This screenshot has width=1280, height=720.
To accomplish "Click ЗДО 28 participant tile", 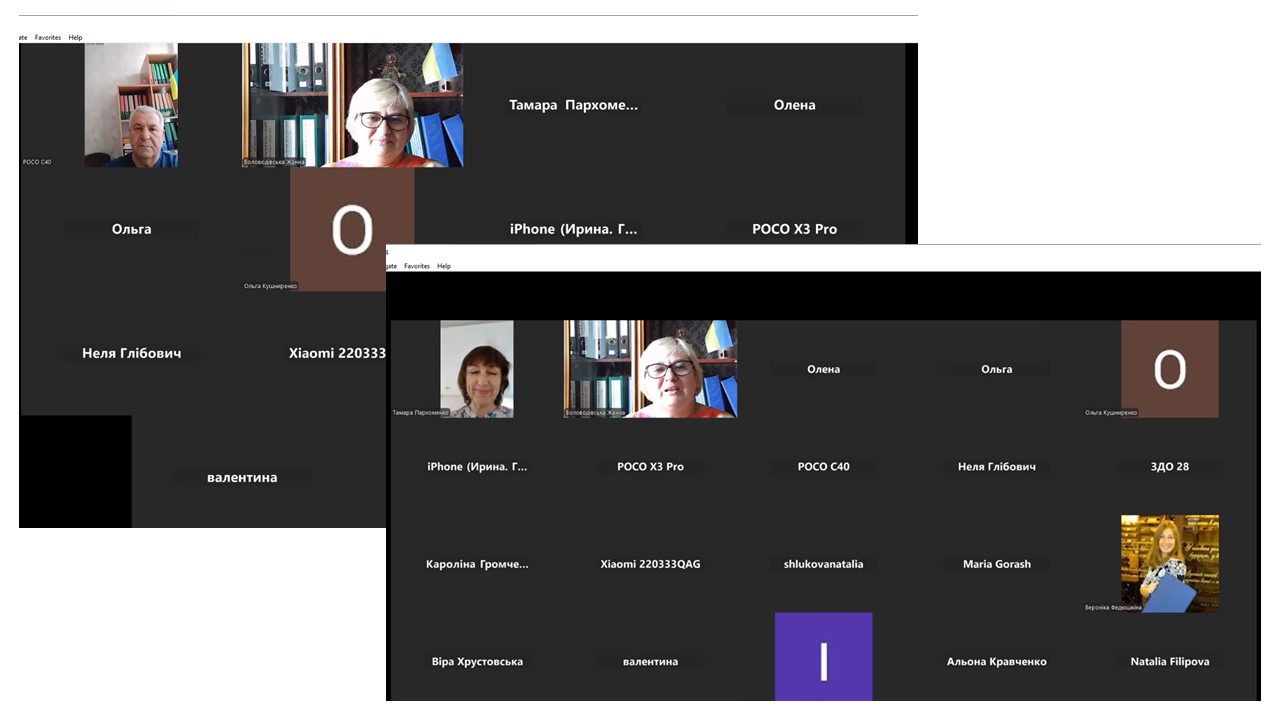I will click(1170, 467).
